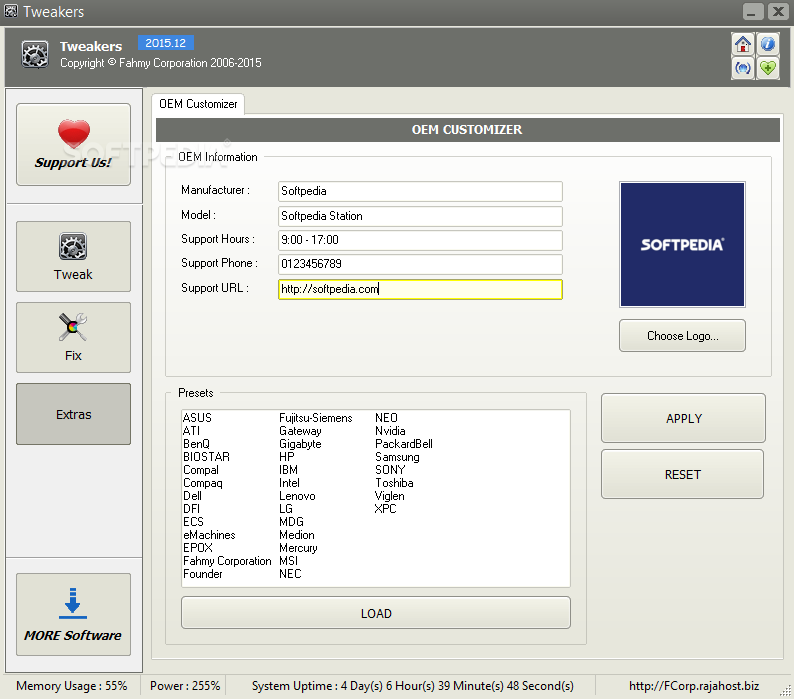
Task: Select the Samsung preset
Action: coord(397,457)
